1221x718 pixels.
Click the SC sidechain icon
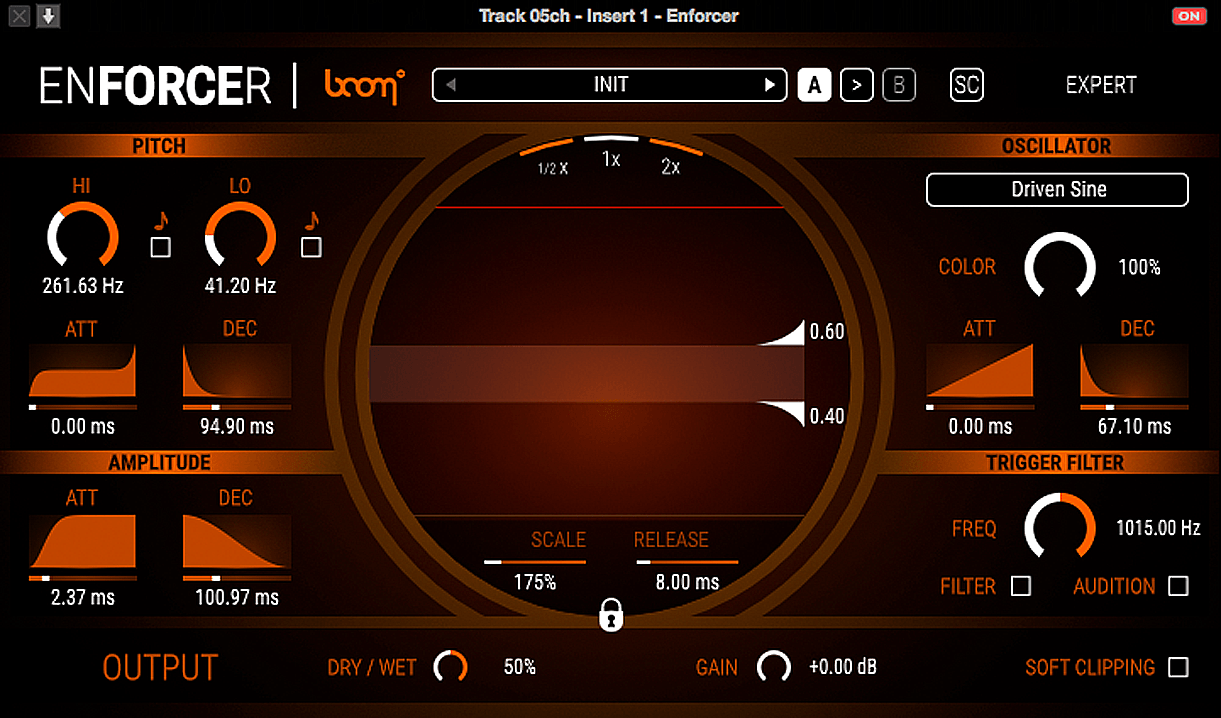(966, 86)
